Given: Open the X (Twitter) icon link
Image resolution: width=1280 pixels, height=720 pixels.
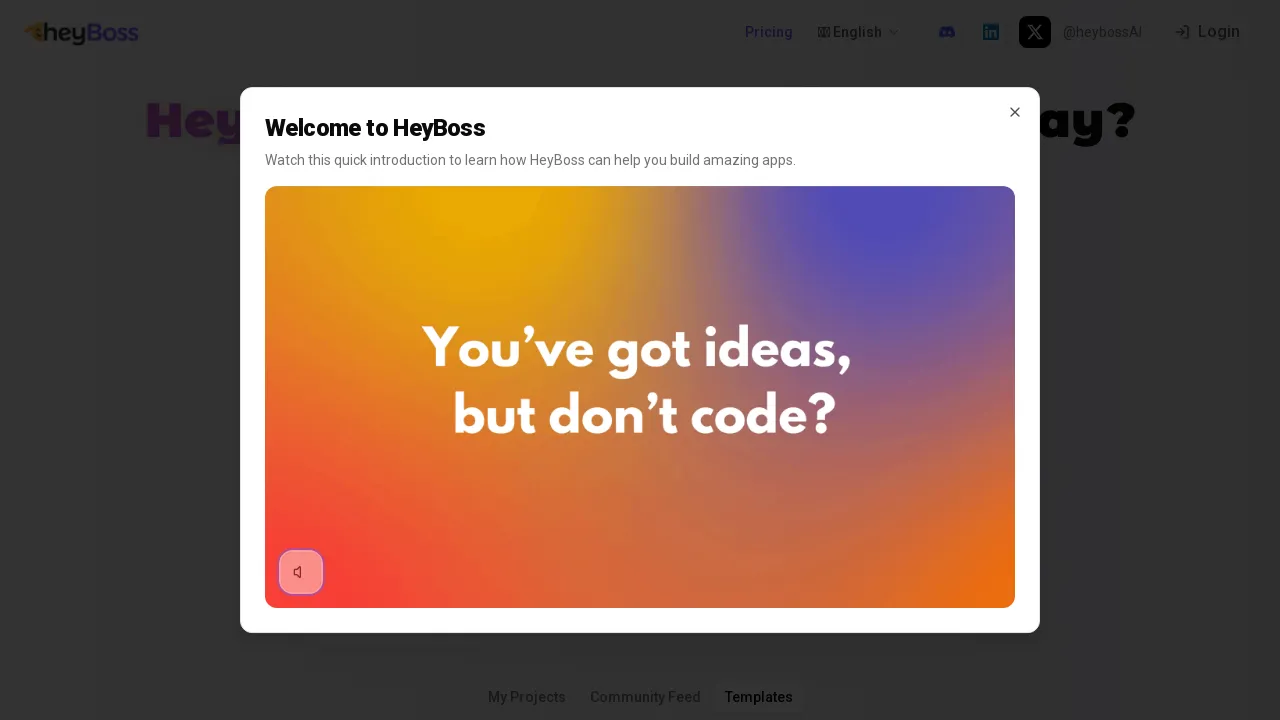Looking at the screenshot, I should pos(1035,32).
